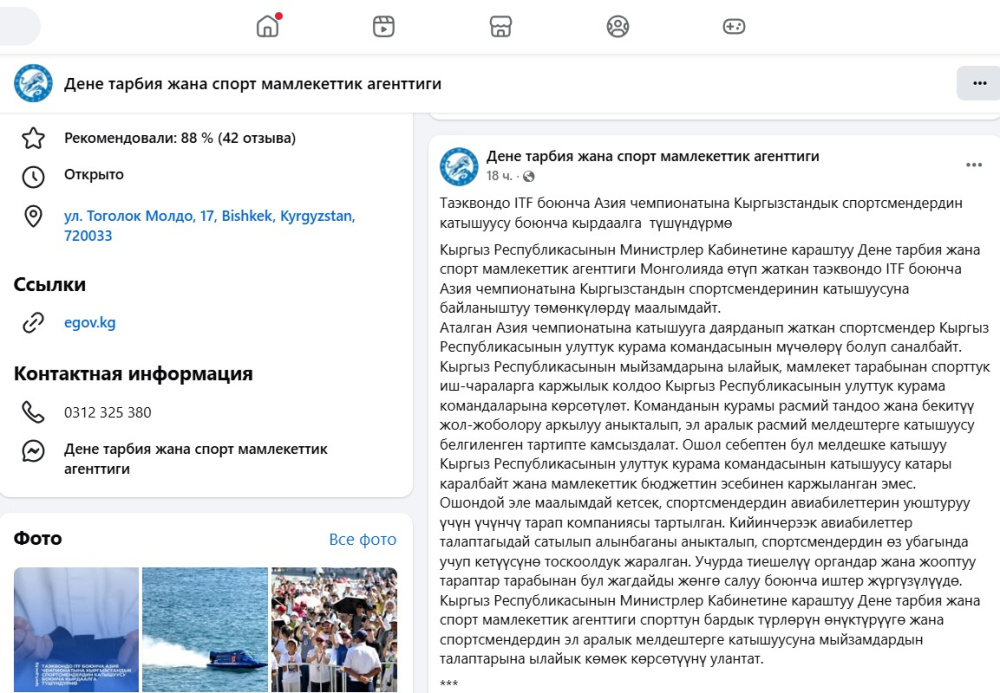
Task: Click the star recommendation icon
Action: click(x=33, y=138)
